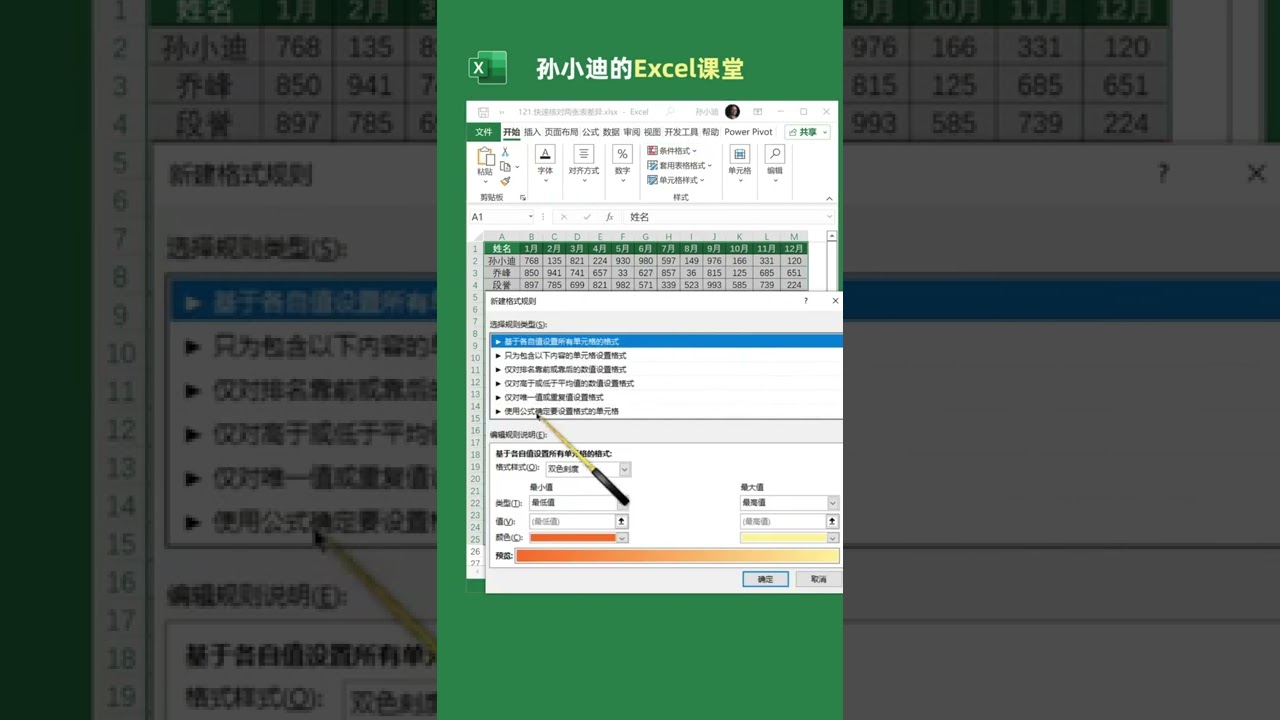
Task: Open the 字体 font group icon
Action: 545,154
